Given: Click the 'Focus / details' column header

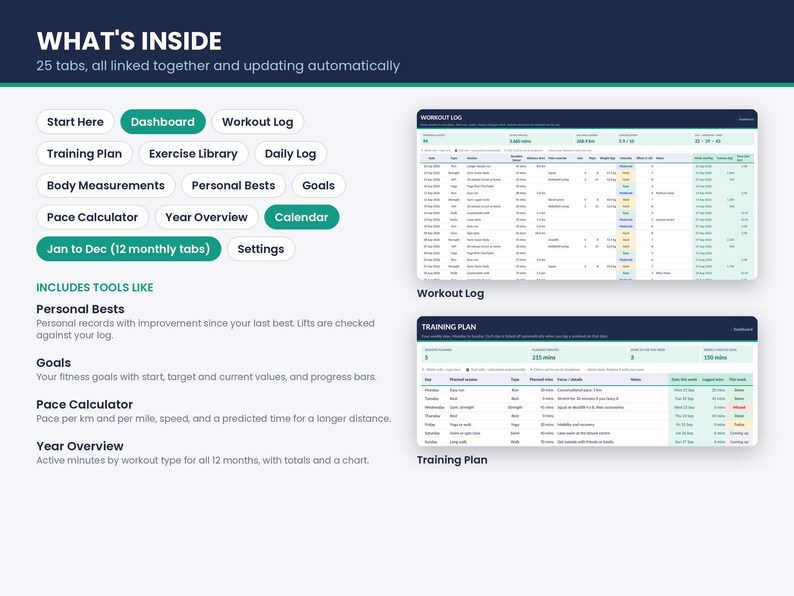Looking at the screenshot, I should [570, 379].
